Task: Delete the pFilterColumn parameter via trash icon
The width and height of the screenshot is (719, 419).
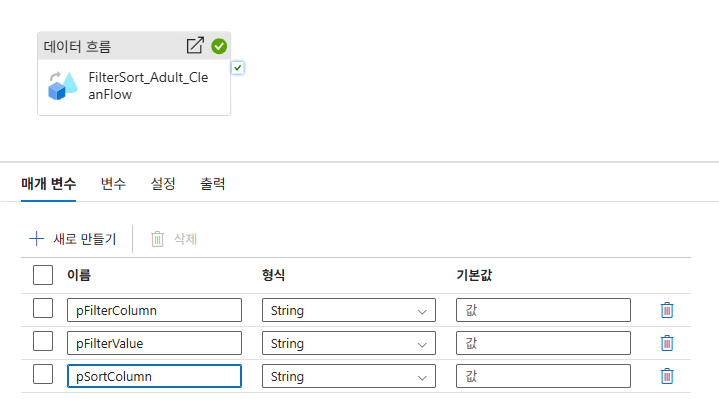Action: [667, 310]
